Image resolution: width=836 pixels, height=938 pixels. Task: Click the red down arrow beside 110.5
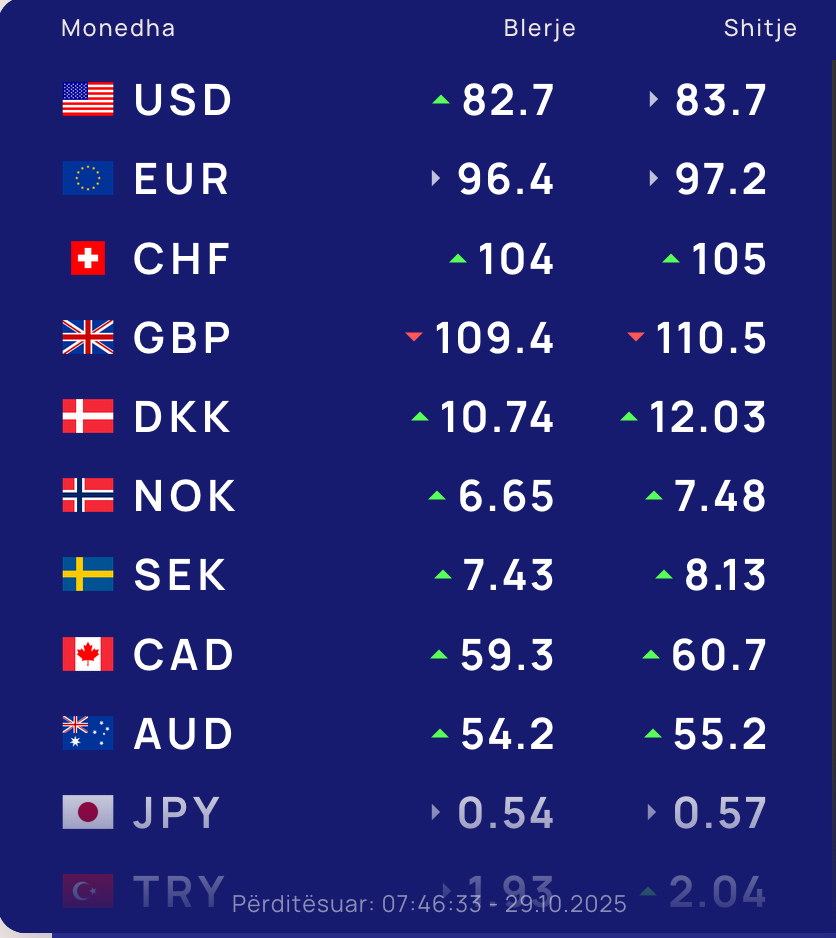(x=636, y=337)
